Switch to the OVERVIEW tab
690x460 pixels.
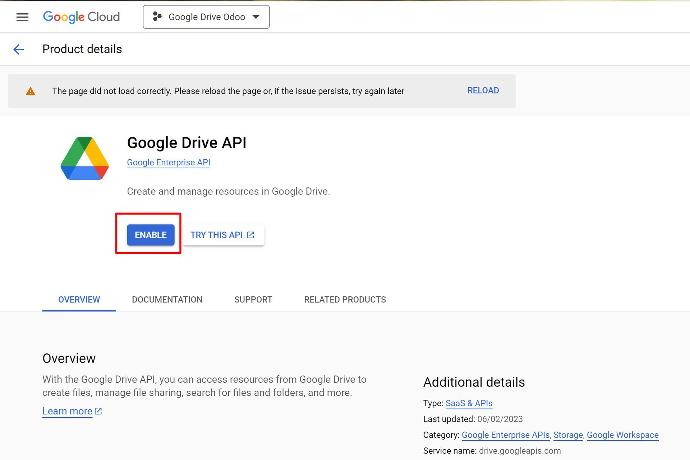pos(79,299)
